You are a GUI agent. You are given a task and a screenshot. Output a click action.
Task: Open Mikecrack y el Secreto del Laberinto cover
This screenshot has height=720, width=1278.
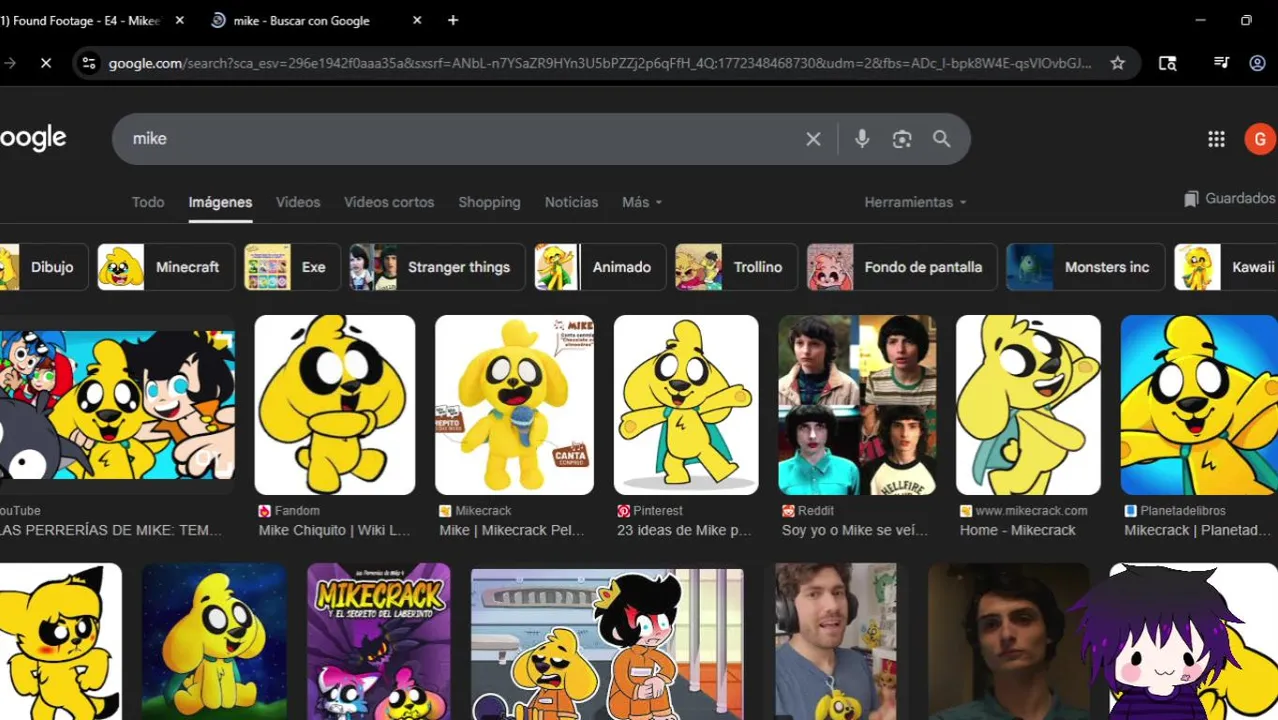(379, 641)
